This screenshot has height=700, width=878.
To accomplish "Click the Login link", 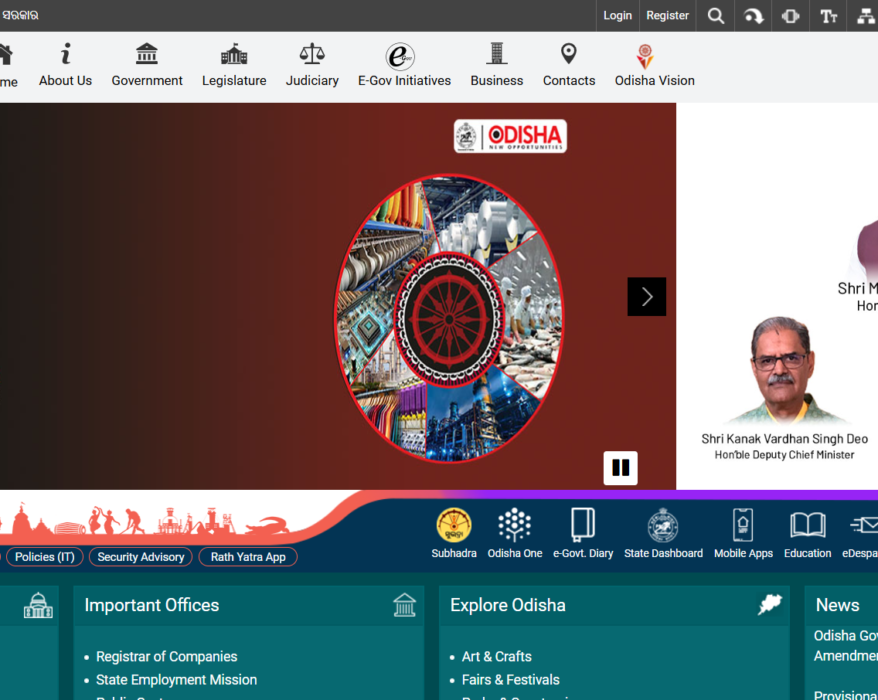I will [617, 16].
